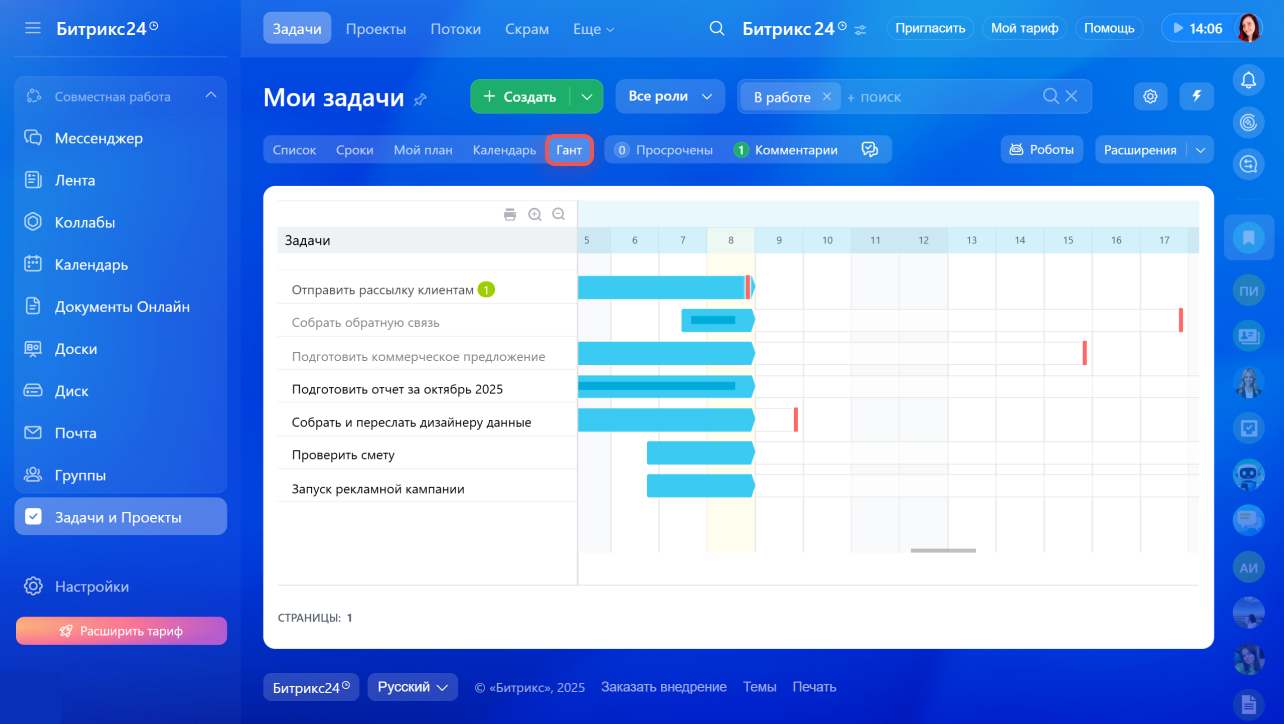Viewport: 1284px width, 724px height.
Task: Open the hamburger menu next to Битрикс24 logo
Action: tap(33, 28)
